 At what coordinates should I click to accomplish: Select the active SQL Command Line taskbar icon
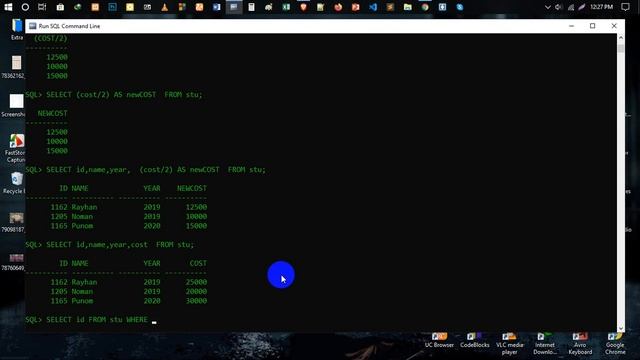coord(234,7)
